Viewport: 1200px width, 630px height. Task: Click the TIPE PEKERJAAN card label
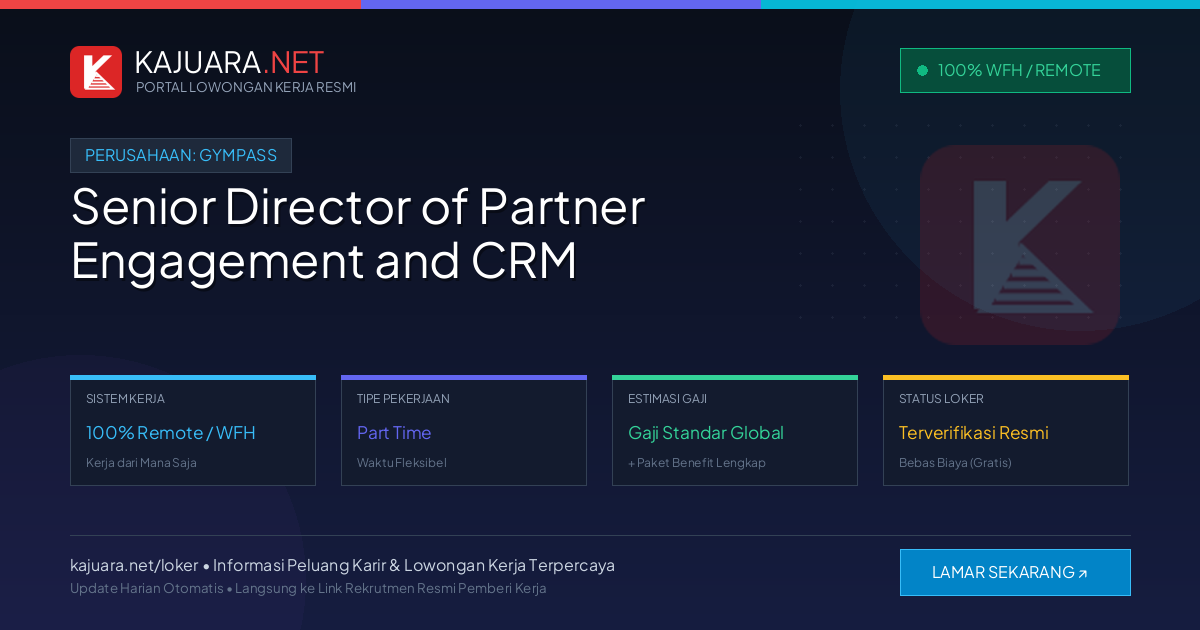(403, 398)
